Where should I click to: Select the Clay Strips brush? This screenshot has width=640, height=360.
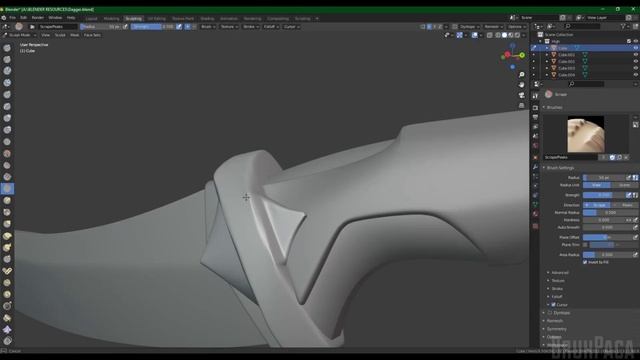pos(7,83)
